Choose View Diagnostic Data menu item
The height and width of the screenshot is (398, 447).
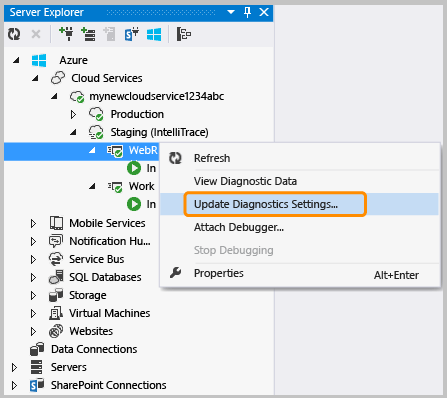(299, 181)
